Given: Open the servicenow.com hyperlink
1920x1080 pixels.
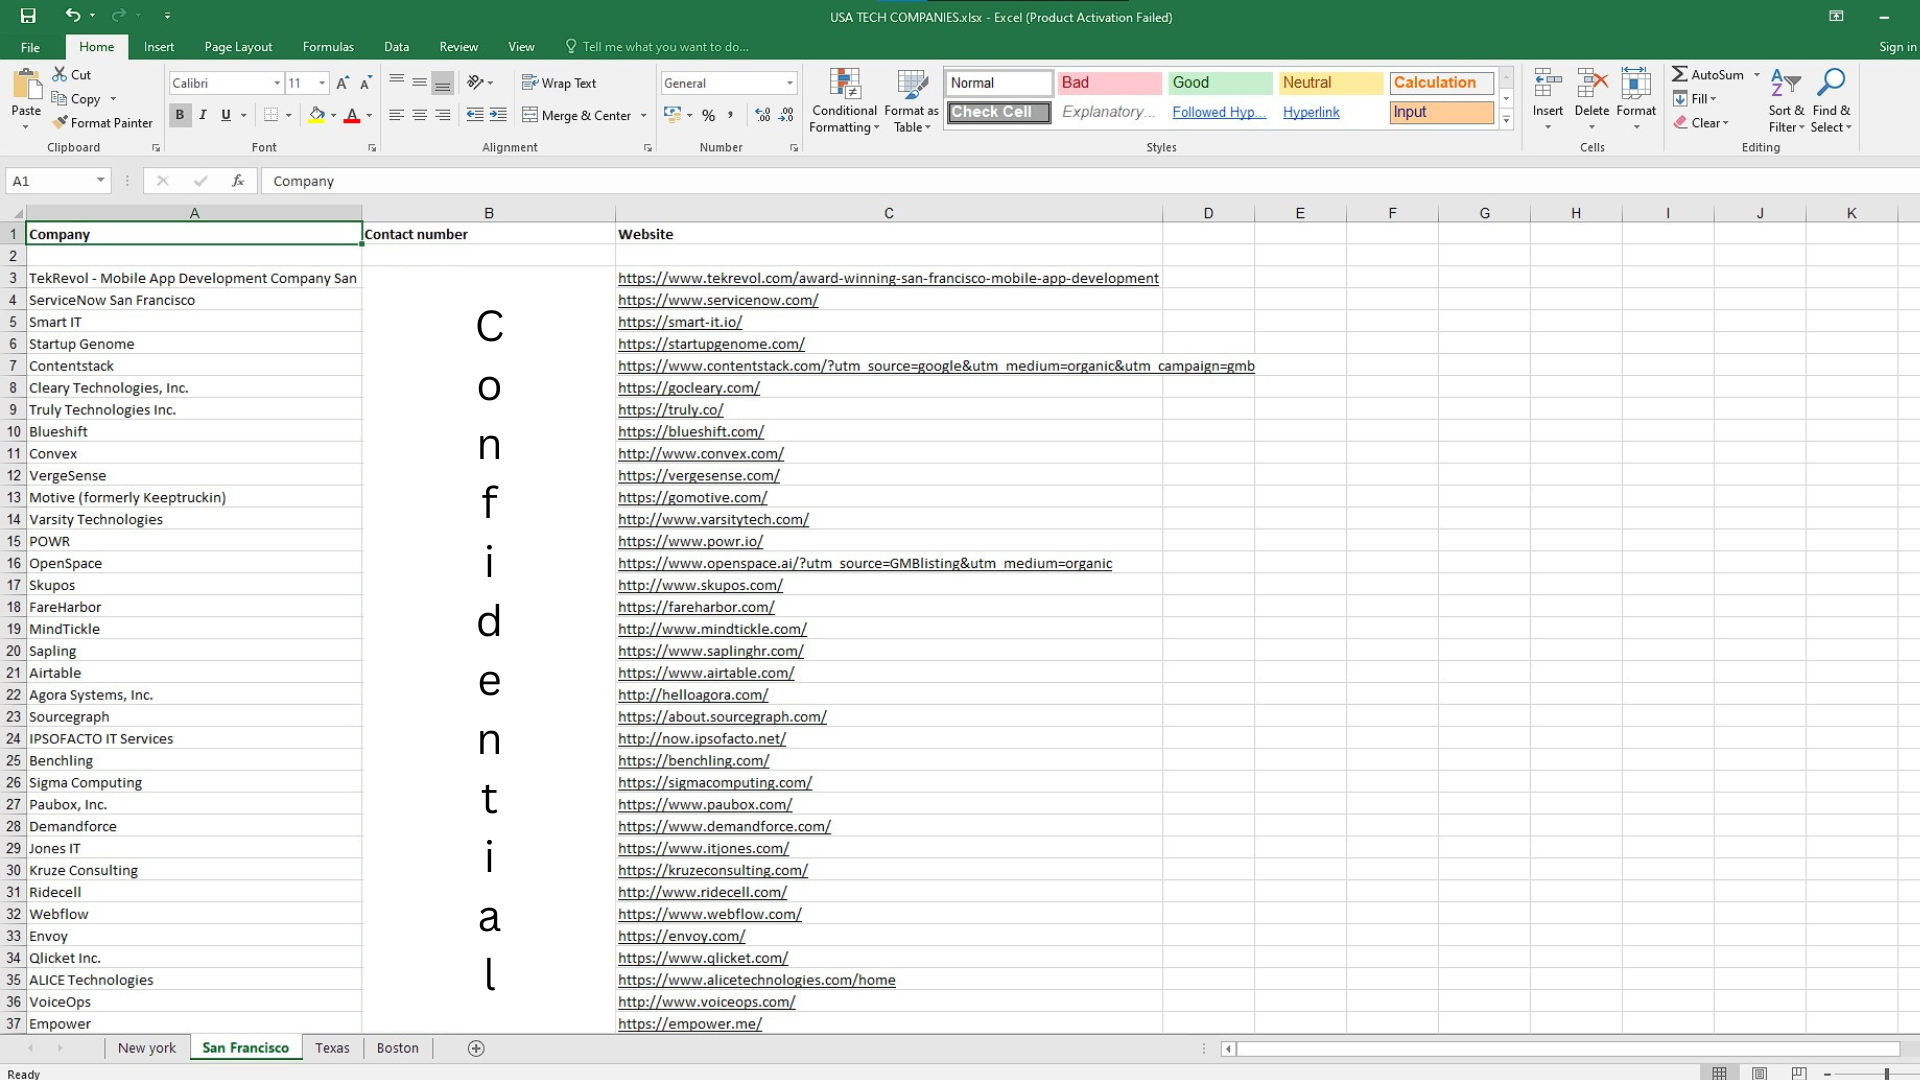Looking at the screenshot, I should click(717, 300).
